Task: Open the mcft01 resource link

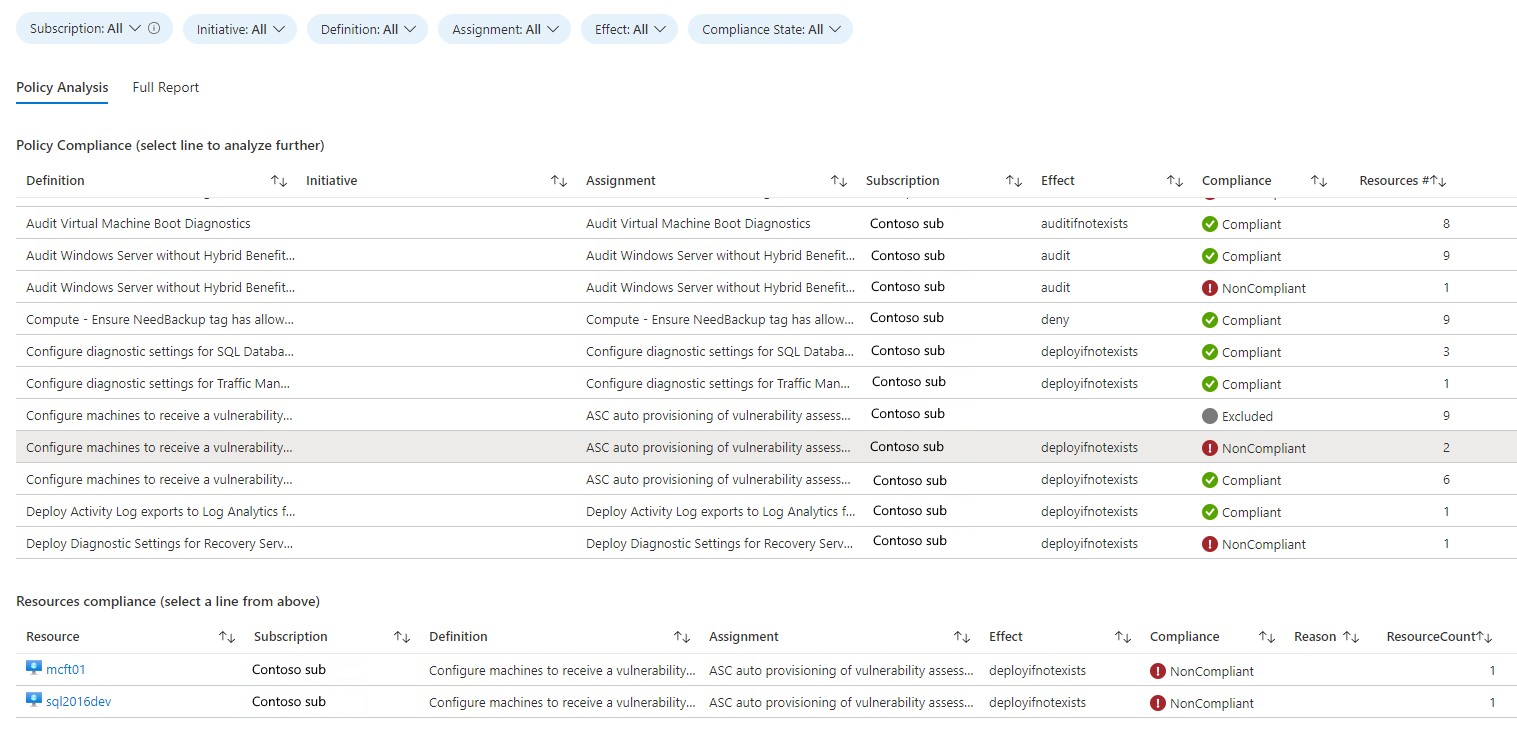Action: tap(65, 668)
